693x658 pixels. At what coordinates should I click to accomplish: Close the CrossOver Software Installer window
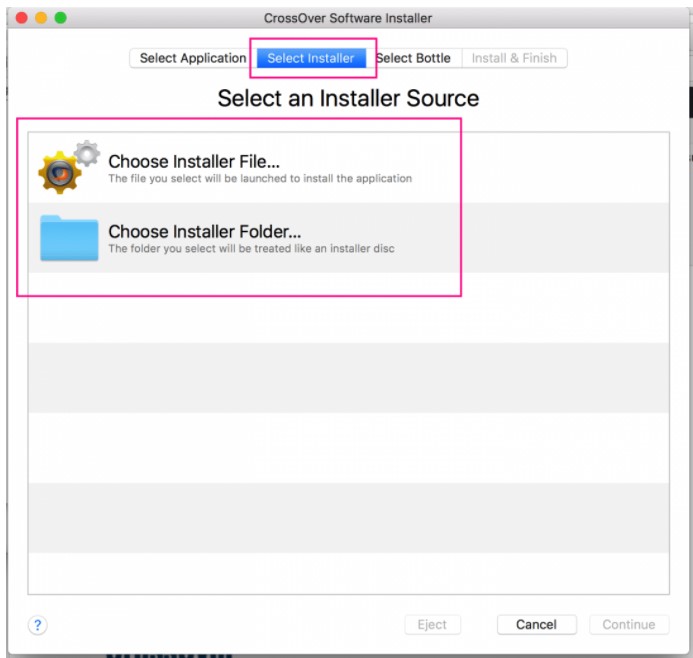tap(22, 18)
